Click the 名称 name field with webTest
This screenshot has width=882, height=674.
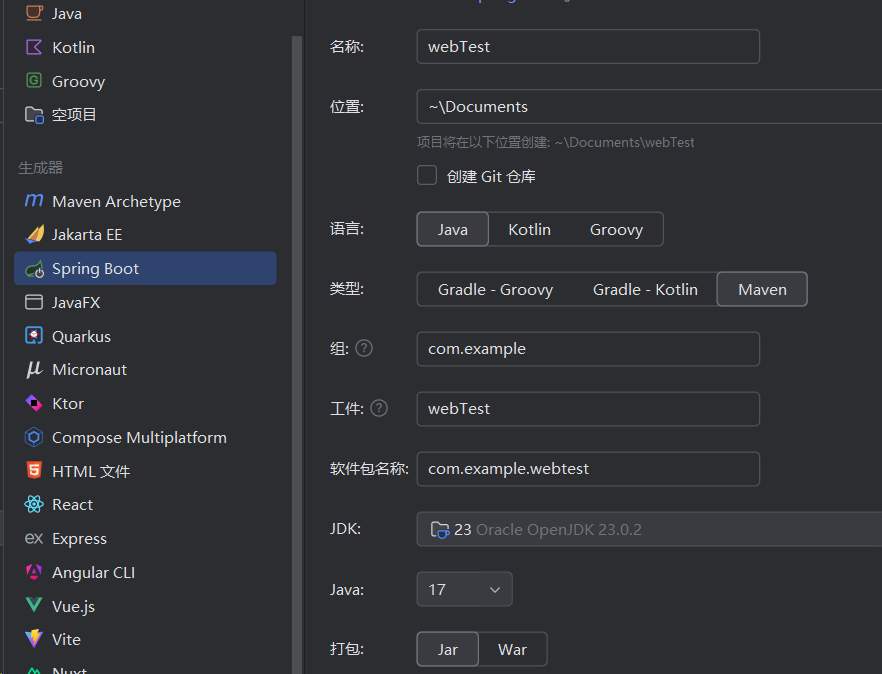(x=588, y=47)
